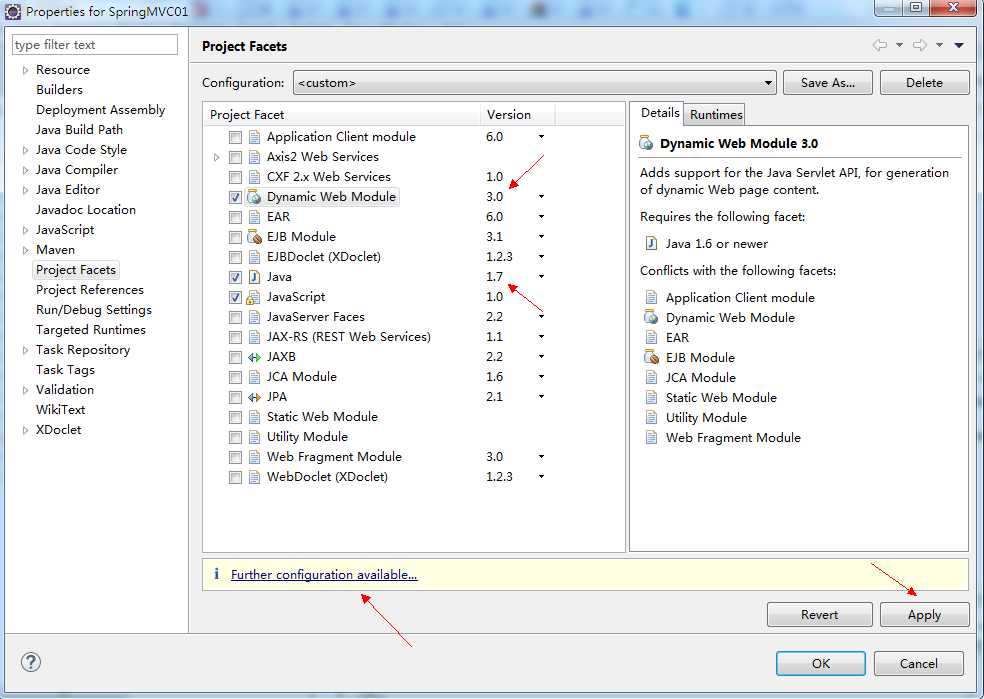
Task: Expand the Maven tree node
Action: 25,250
